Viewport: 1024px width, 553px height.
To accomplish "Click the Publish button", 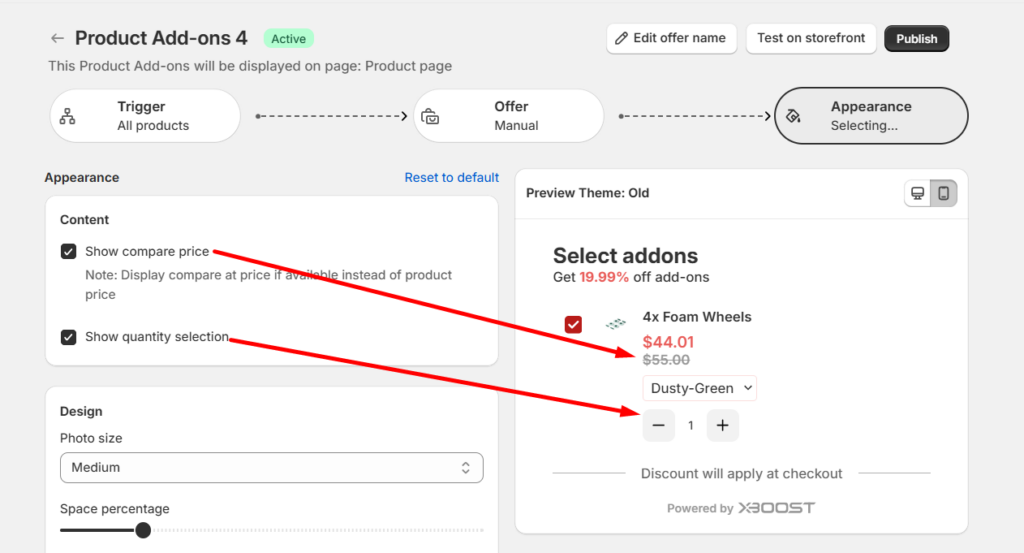I will click(x=916, y=39).
